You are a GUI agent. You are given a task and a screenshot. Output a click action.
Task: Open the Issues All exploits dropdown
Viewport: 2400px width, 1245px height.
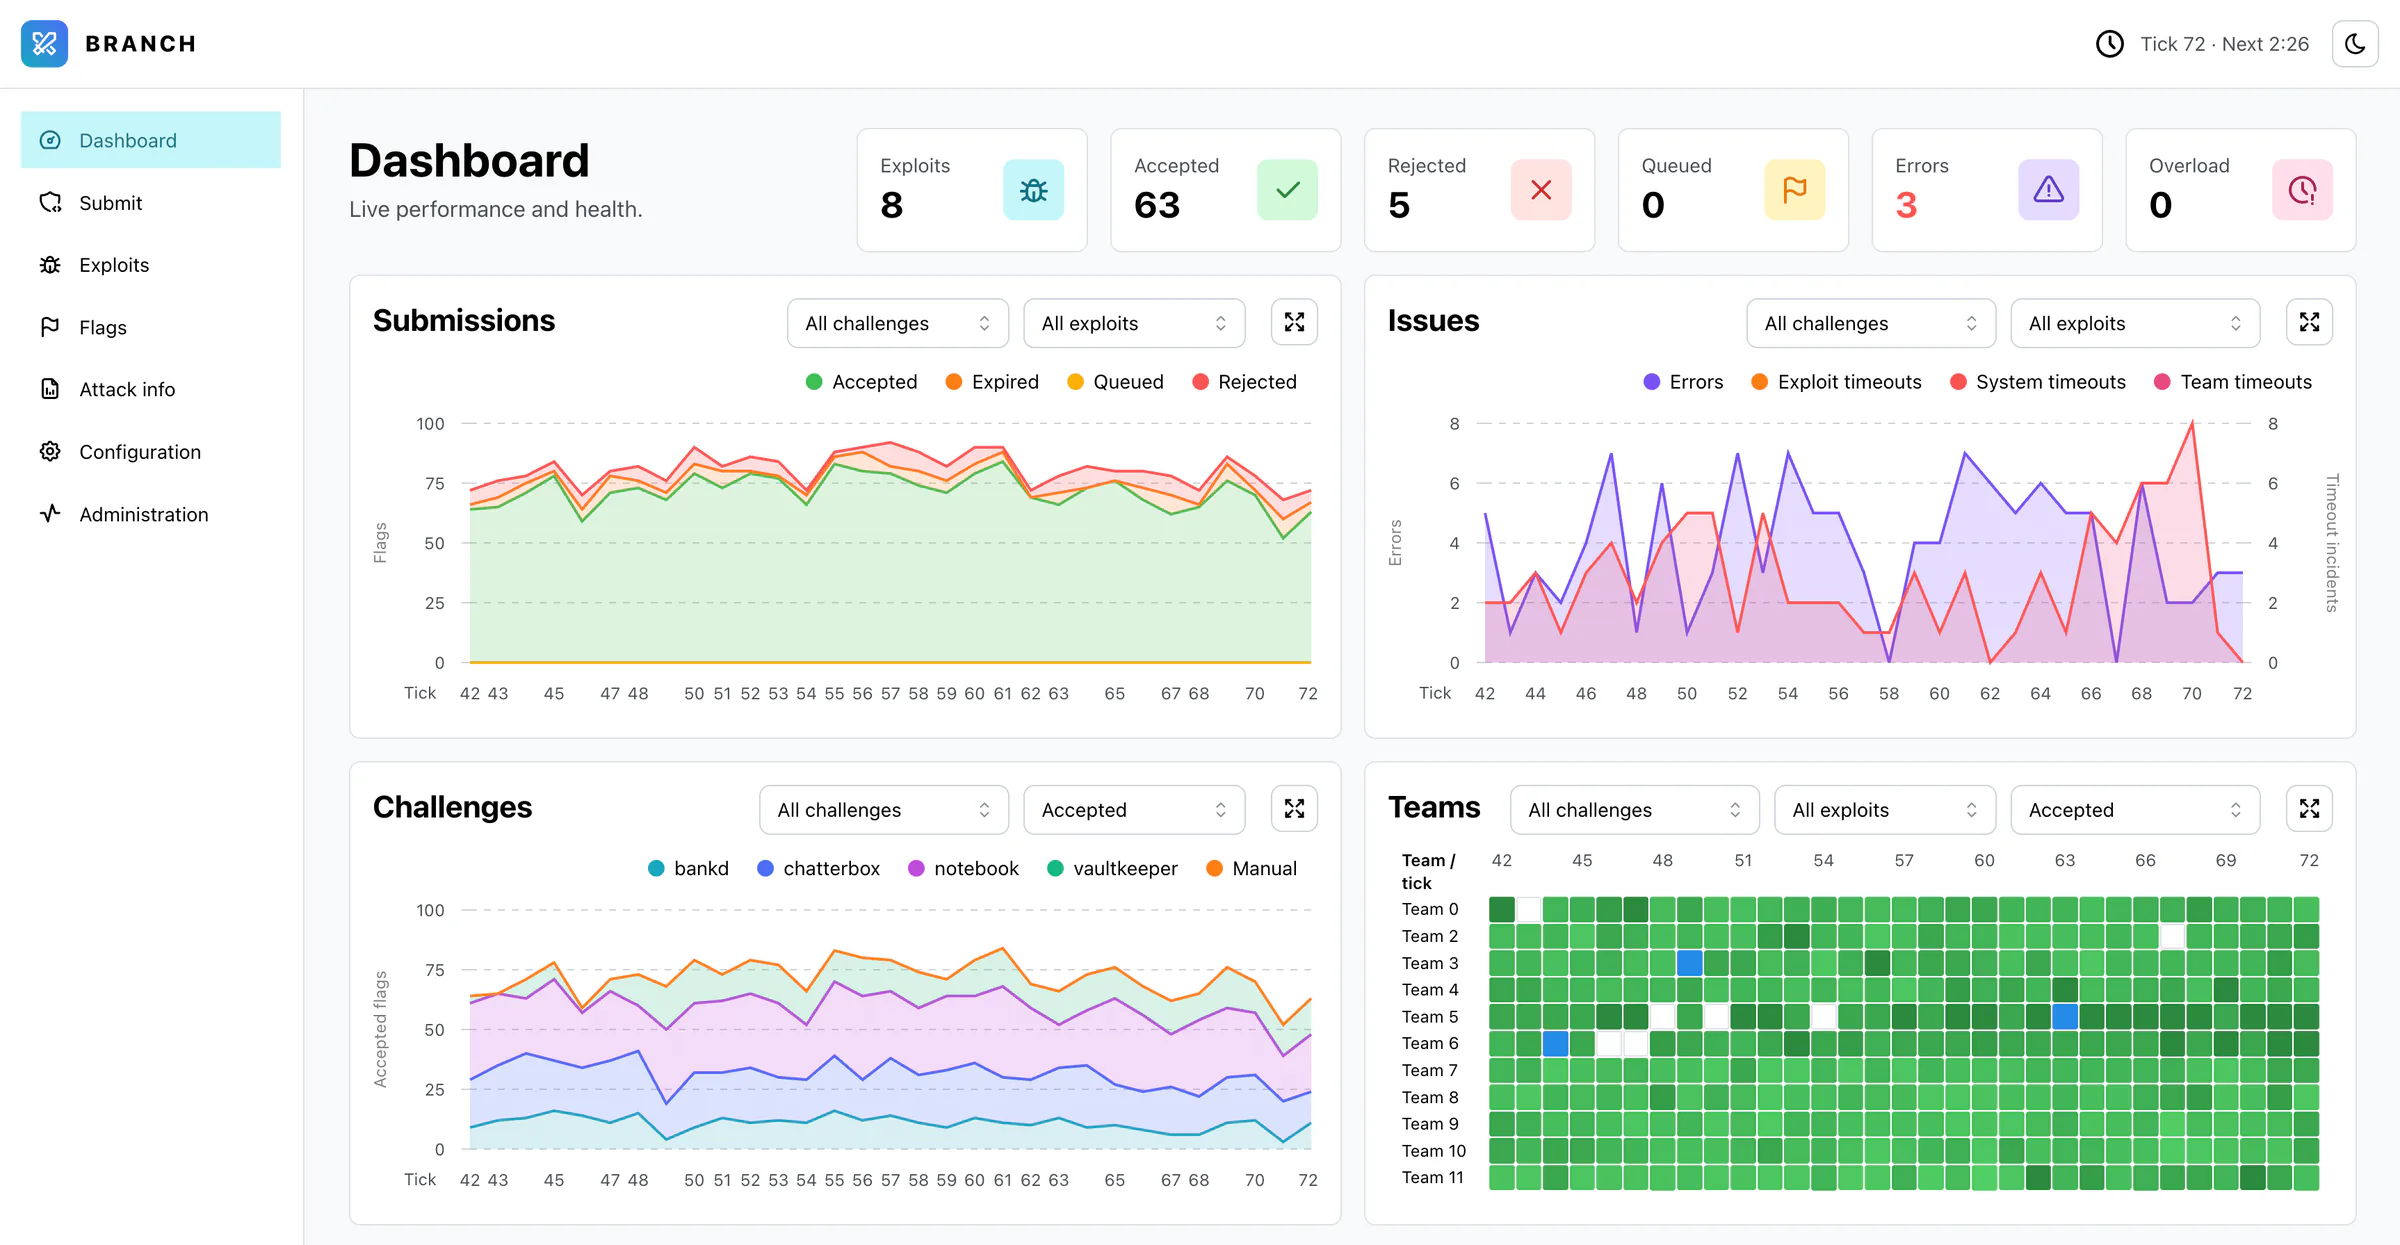tap(2135, 323)
